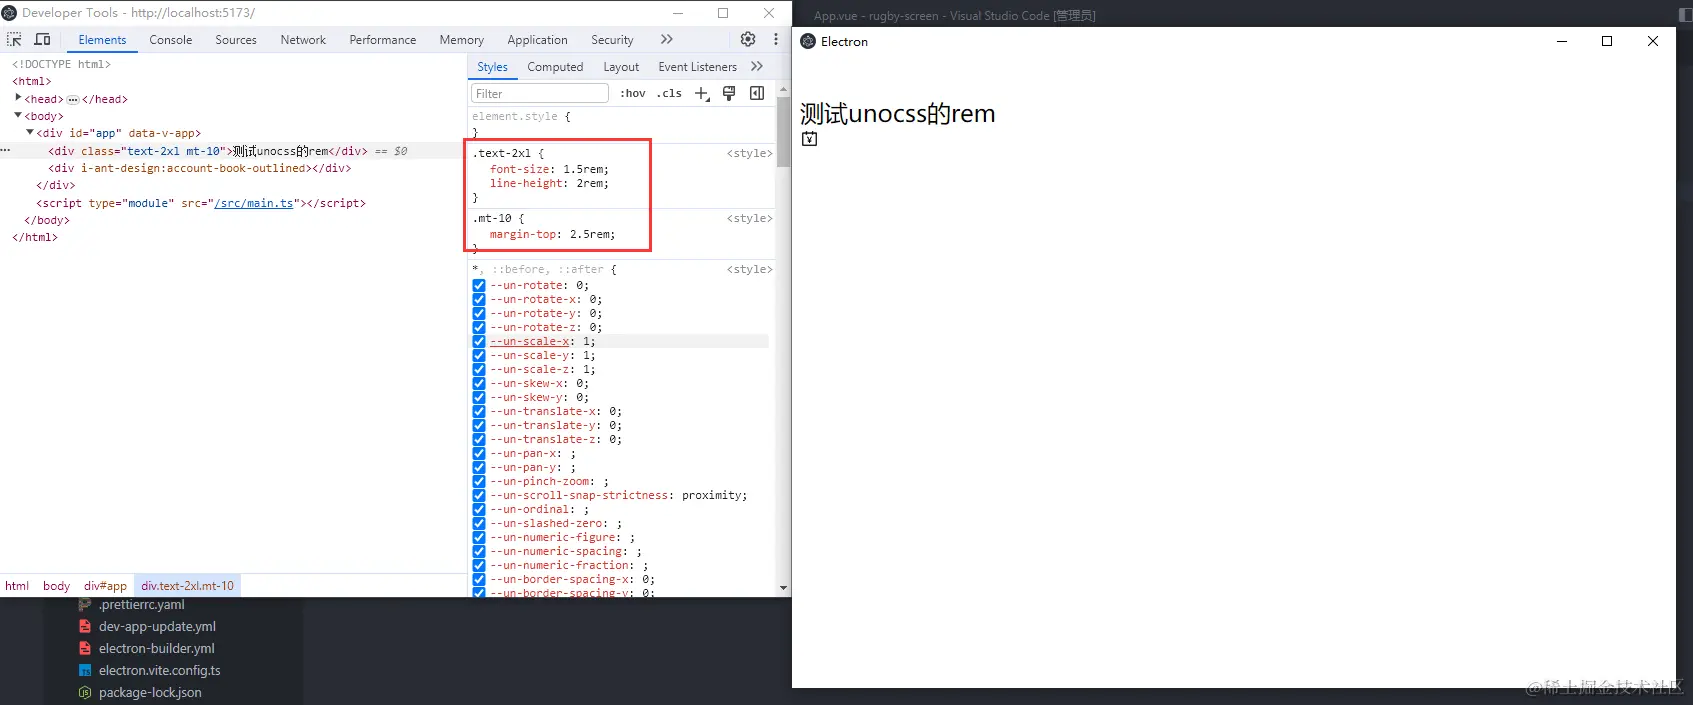Click the collapsed head ellipsis badge

pos(73,99)
